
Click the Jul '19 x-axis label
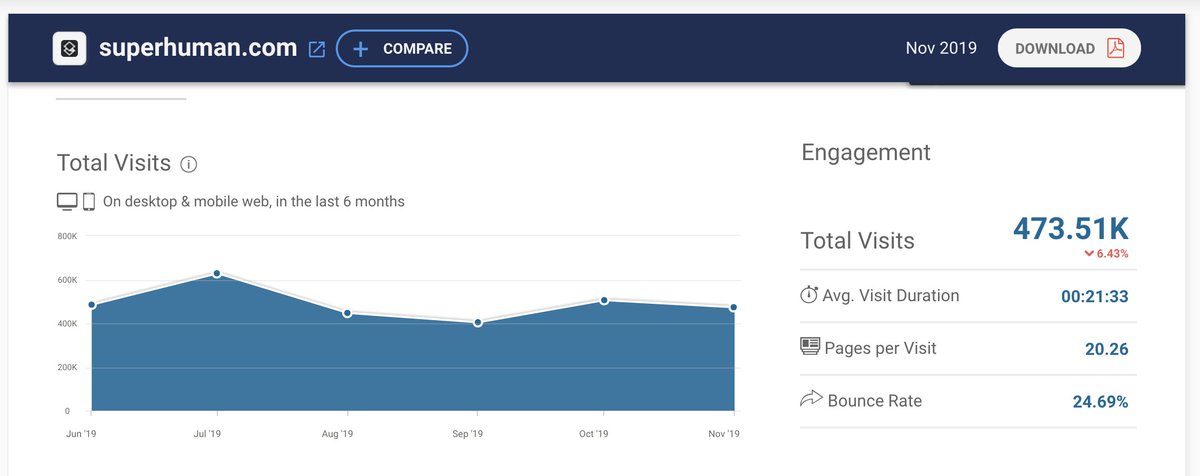coord(206,434)
